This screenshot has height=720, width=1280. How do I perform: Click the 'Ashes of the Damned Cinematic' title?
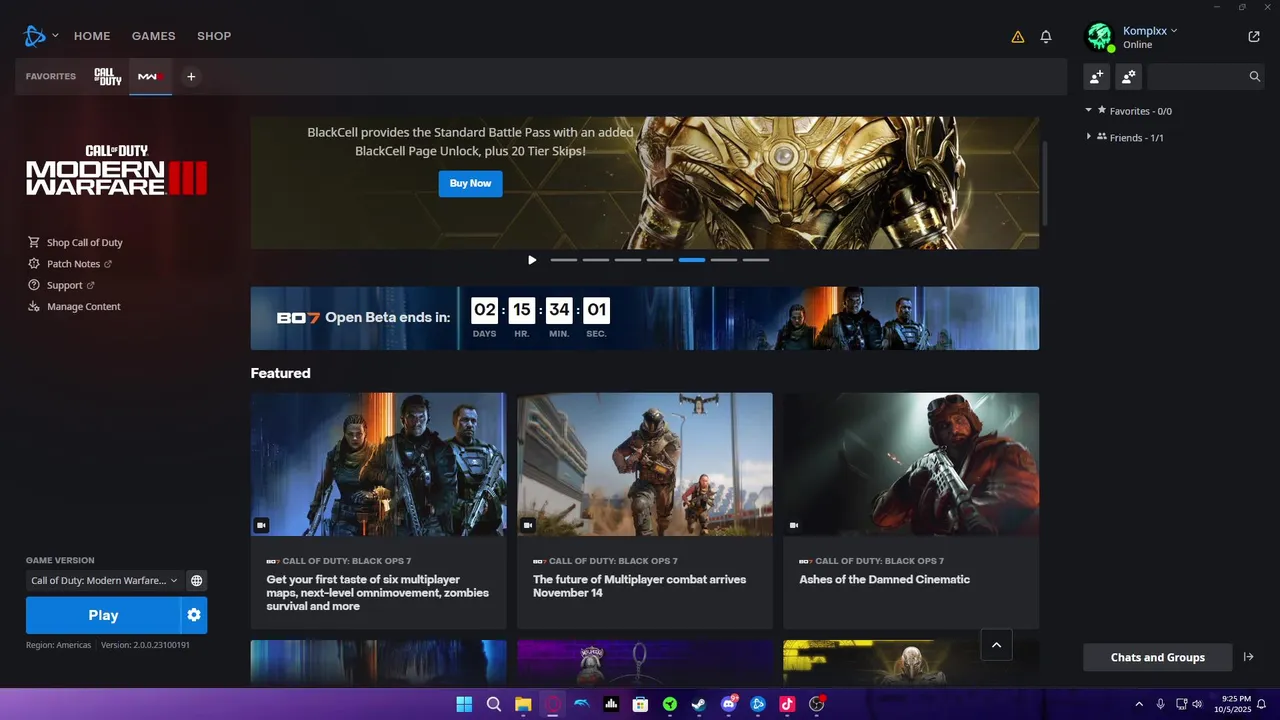click(885, 579)
